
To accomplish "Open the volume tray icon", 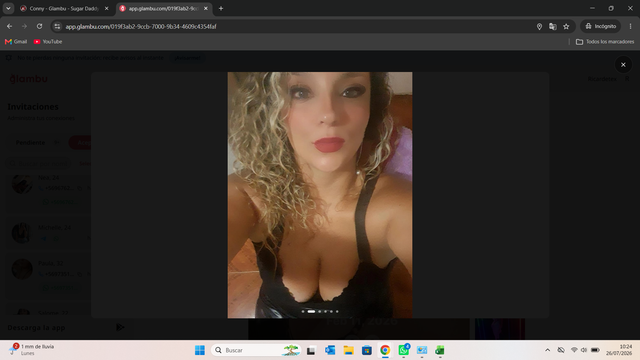I will click(x=584, y=350).
